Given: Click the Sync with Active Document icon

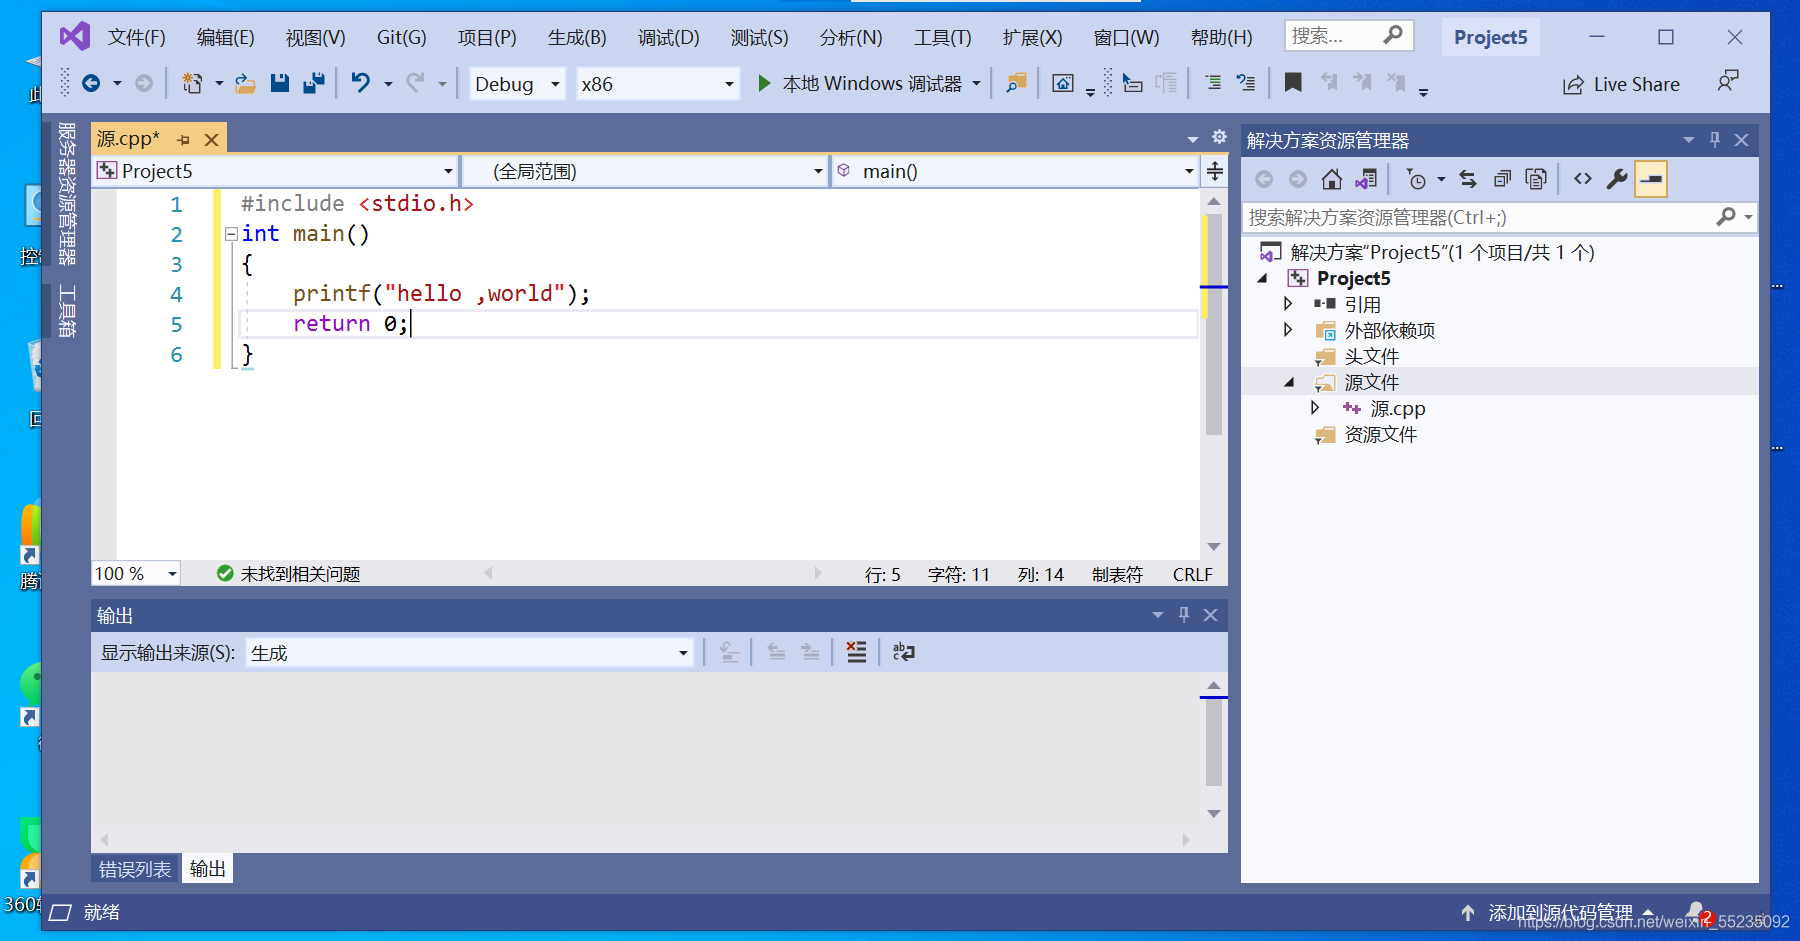Looking at the screenshot, I should 1468,179.
